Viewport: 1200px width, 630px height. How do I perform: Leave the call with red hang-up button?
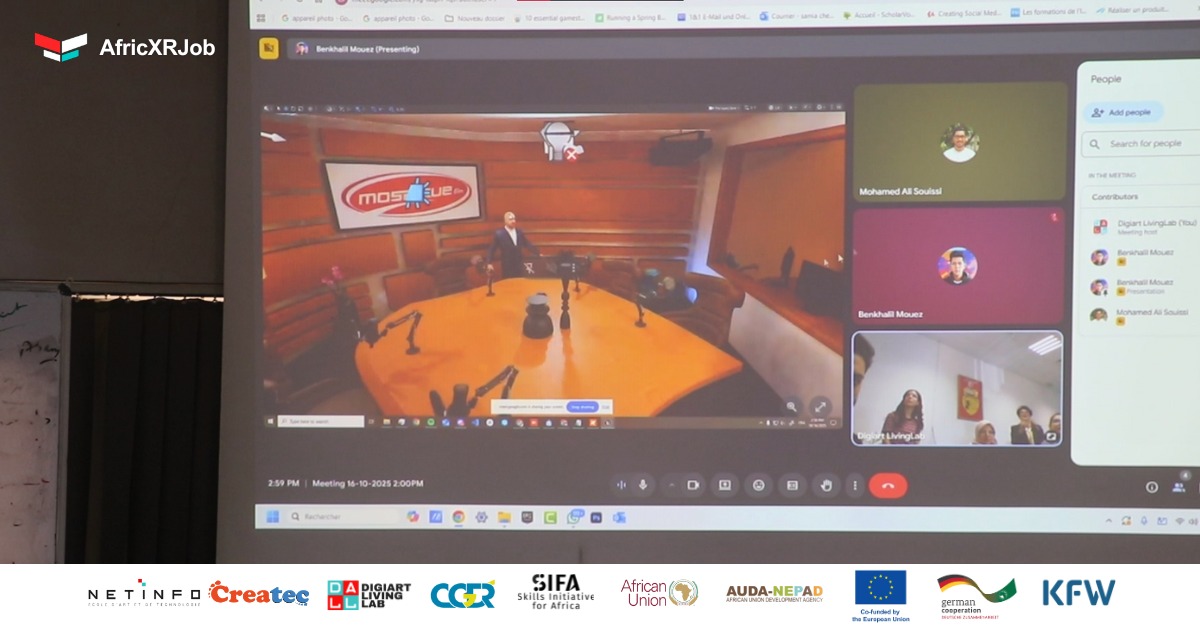pos(888,486)
